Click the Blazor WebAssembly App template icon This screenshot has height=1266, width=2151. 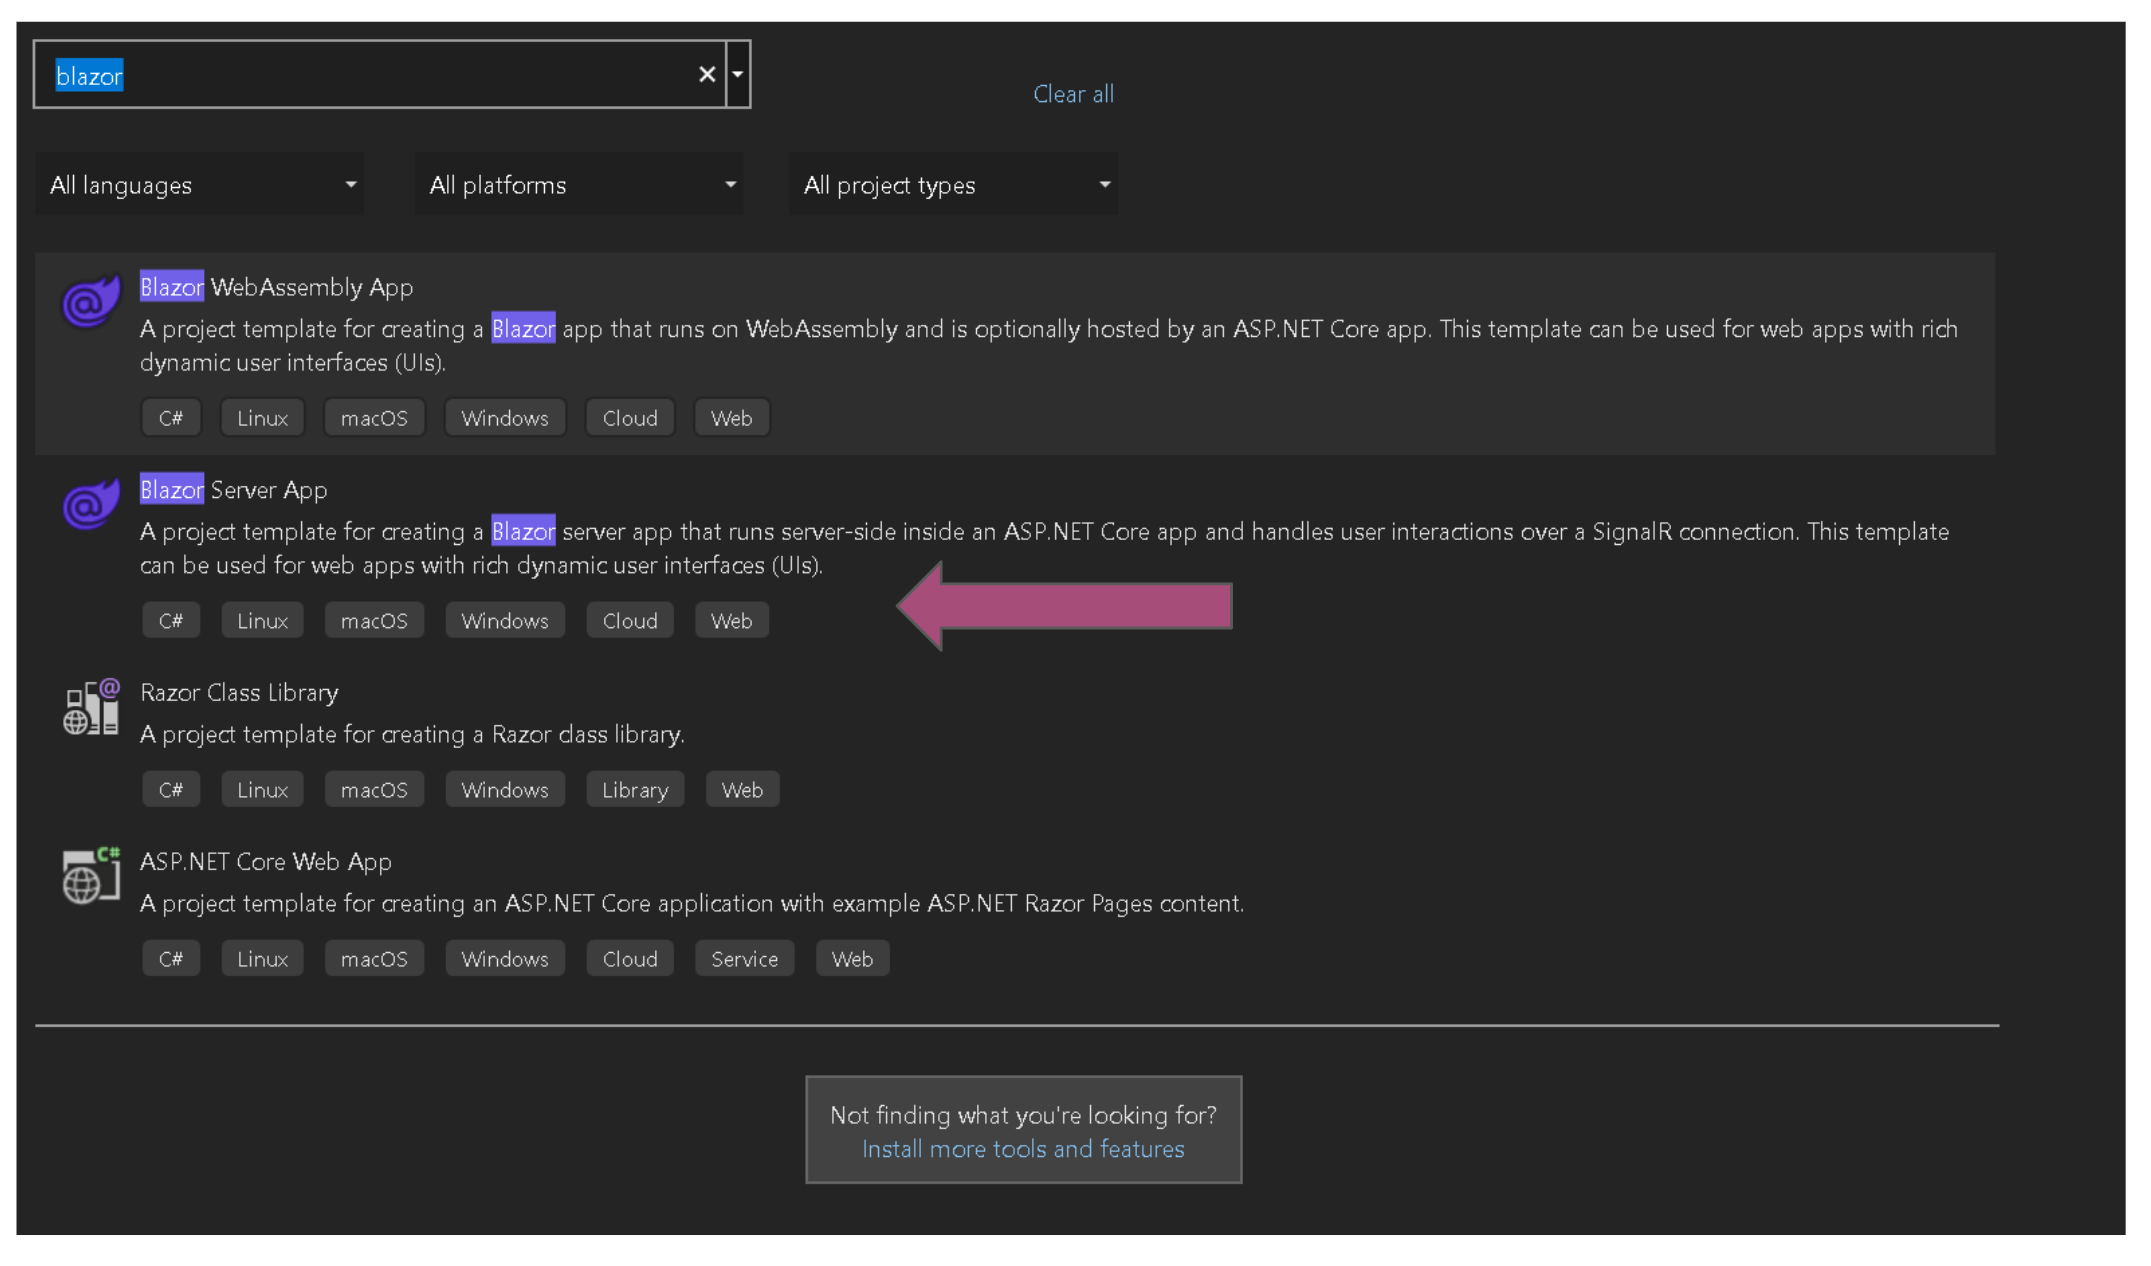click(x=91, y=300)
